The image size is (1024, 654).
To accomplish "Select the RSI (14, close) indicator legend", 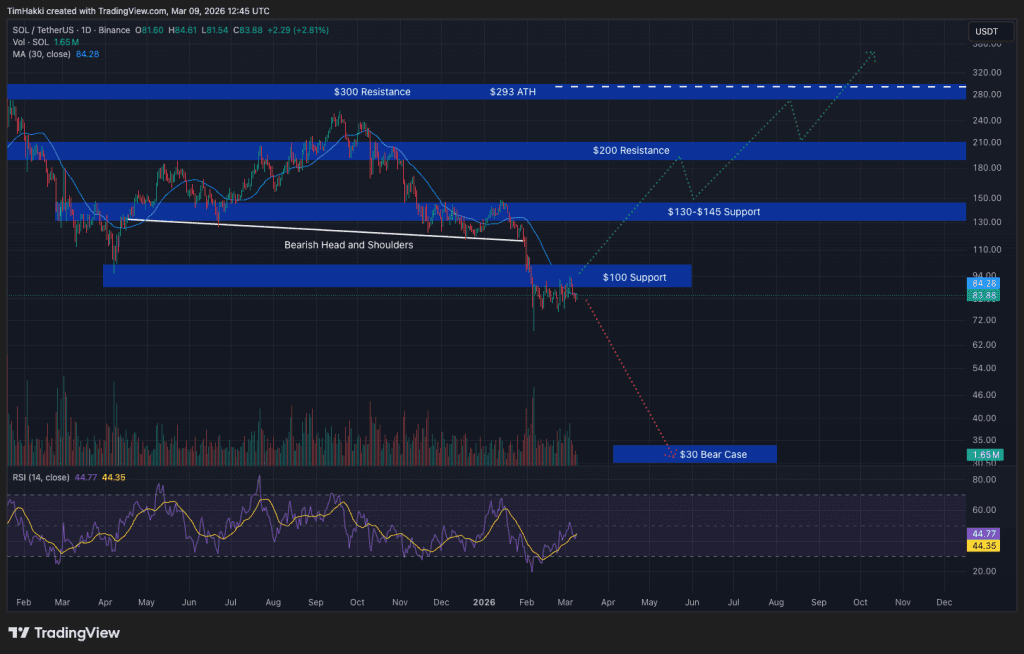I will tap(40, 478).
